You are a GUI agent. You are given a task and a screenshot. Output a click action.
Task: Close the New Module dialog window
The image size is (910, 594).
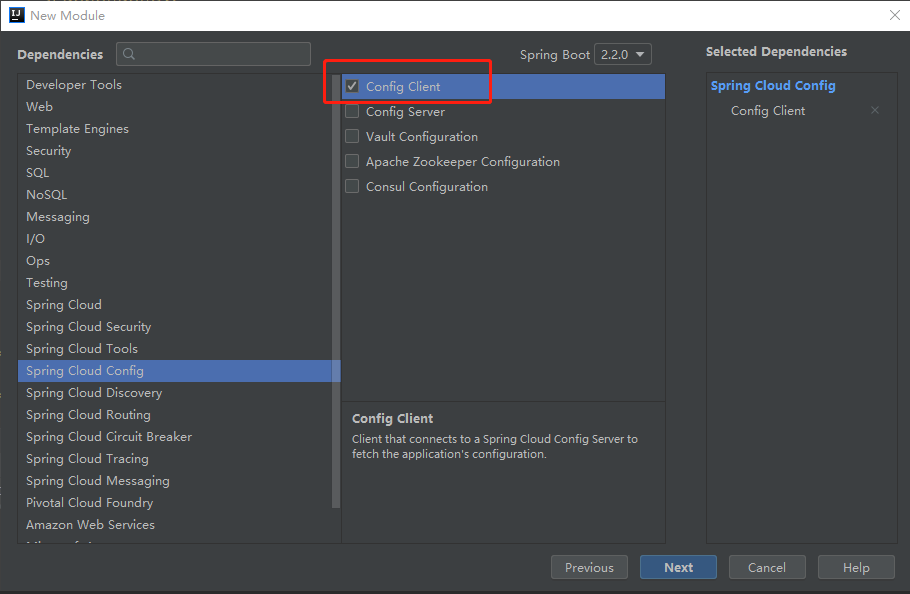click(894, 15)
